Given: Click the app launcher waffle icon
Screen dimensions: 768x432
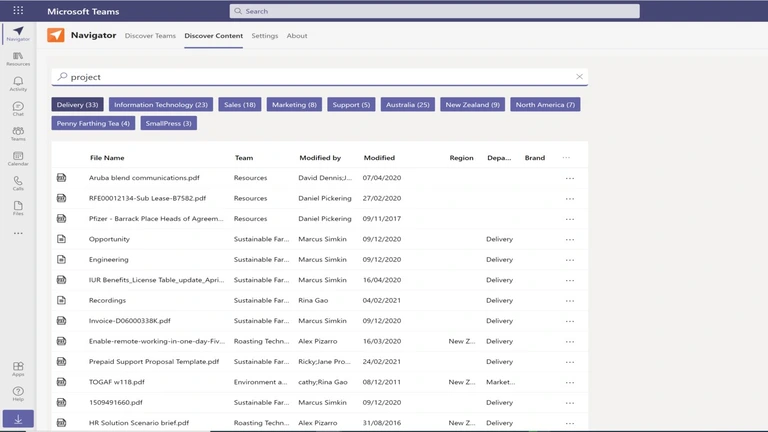Looking at the screenshot, I should [18, 11].
